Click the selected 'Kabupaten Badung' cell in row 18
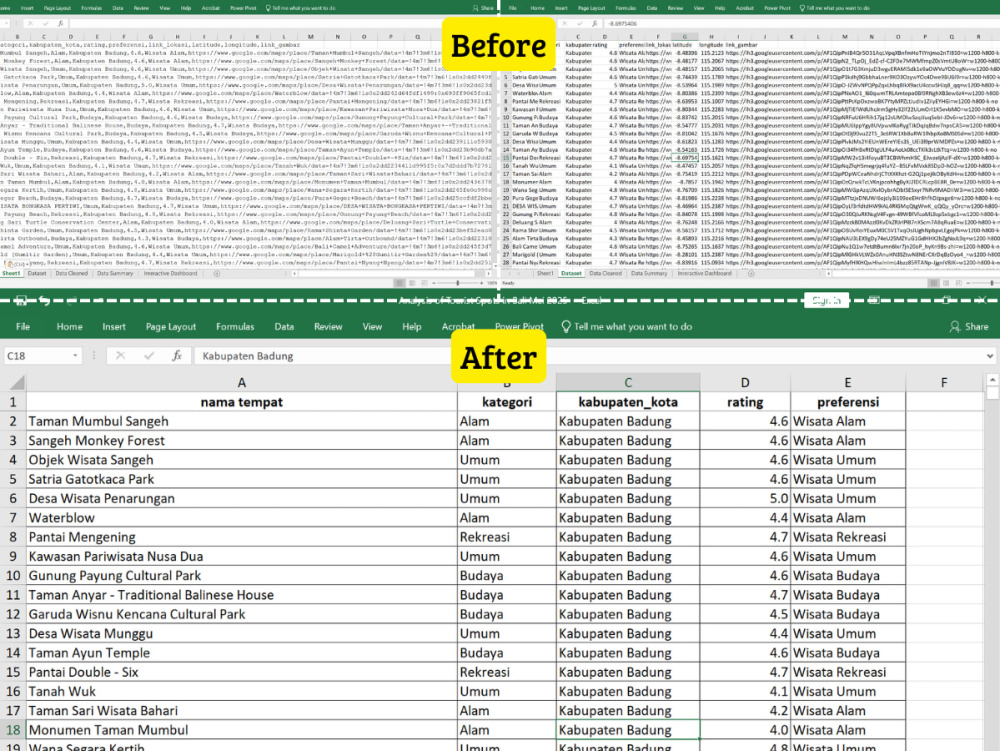This screenshot has width=1000, height=751. coord(628,730)
